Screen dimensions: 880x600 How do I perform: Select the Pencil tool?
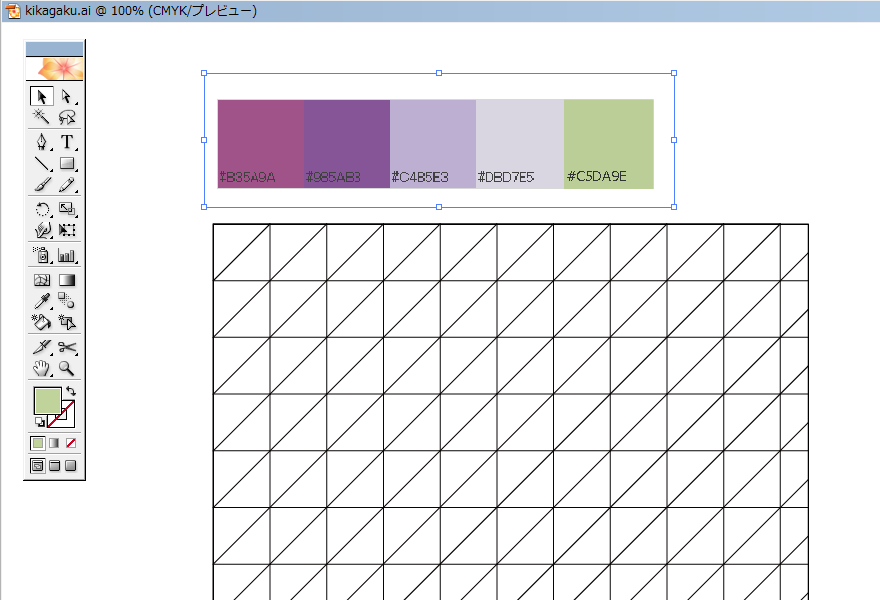tap(67, 184)
